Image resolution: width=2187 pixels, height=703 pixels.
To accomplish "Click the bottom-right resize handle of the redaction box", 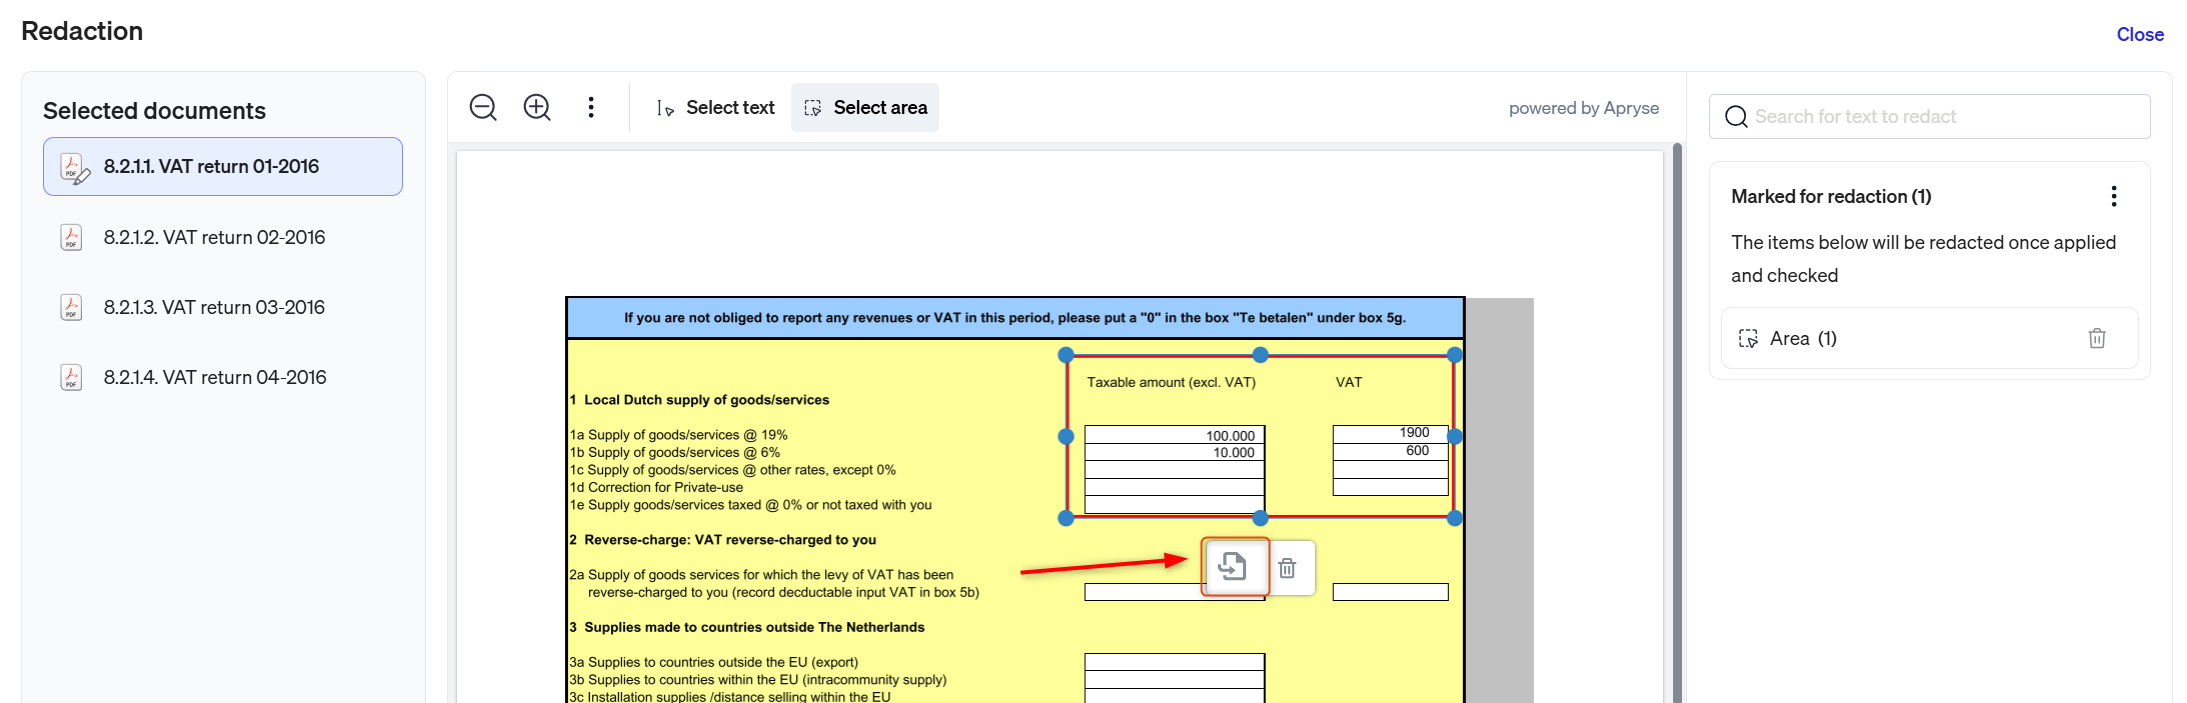I will pos(1455,518).
